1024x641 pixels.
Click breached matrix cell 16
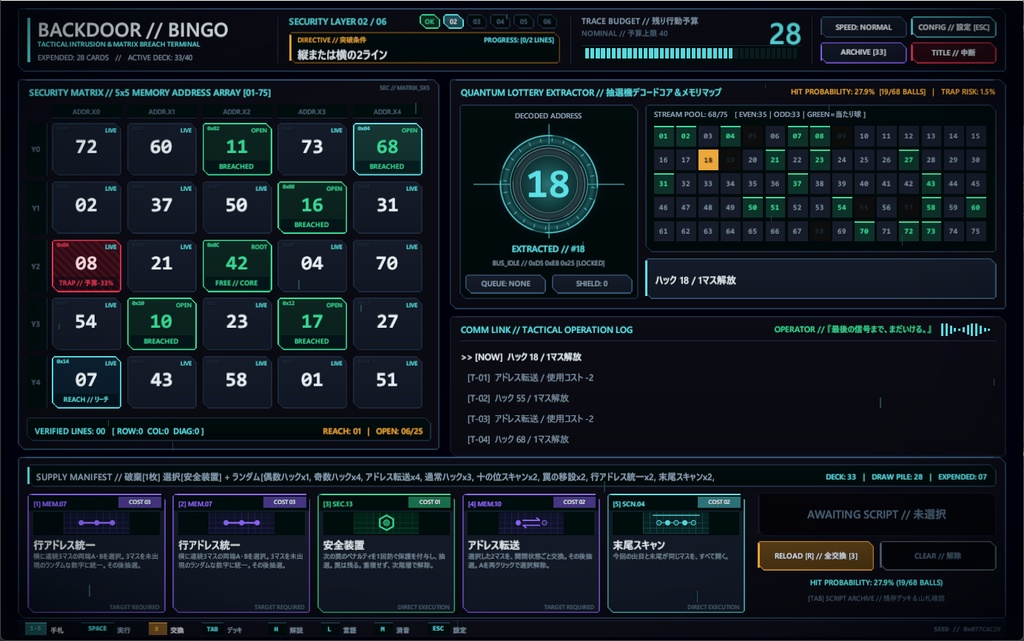point(312,207)
